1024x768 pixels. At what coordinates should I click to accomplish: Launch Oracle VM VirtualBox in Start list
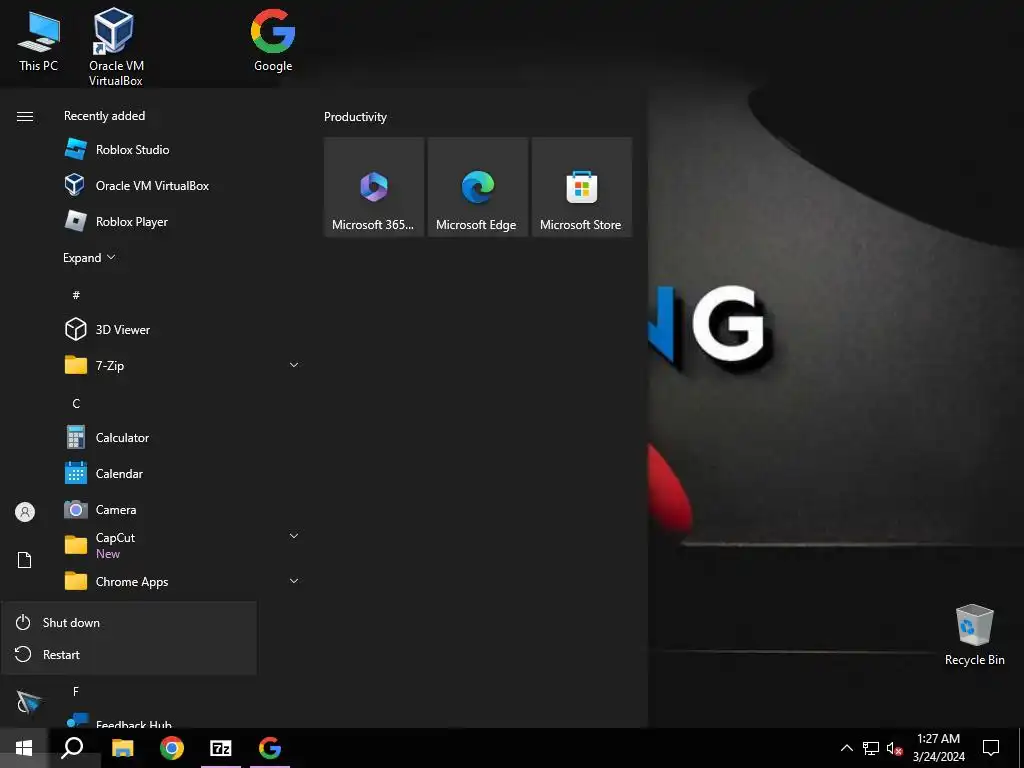(181, 185)
